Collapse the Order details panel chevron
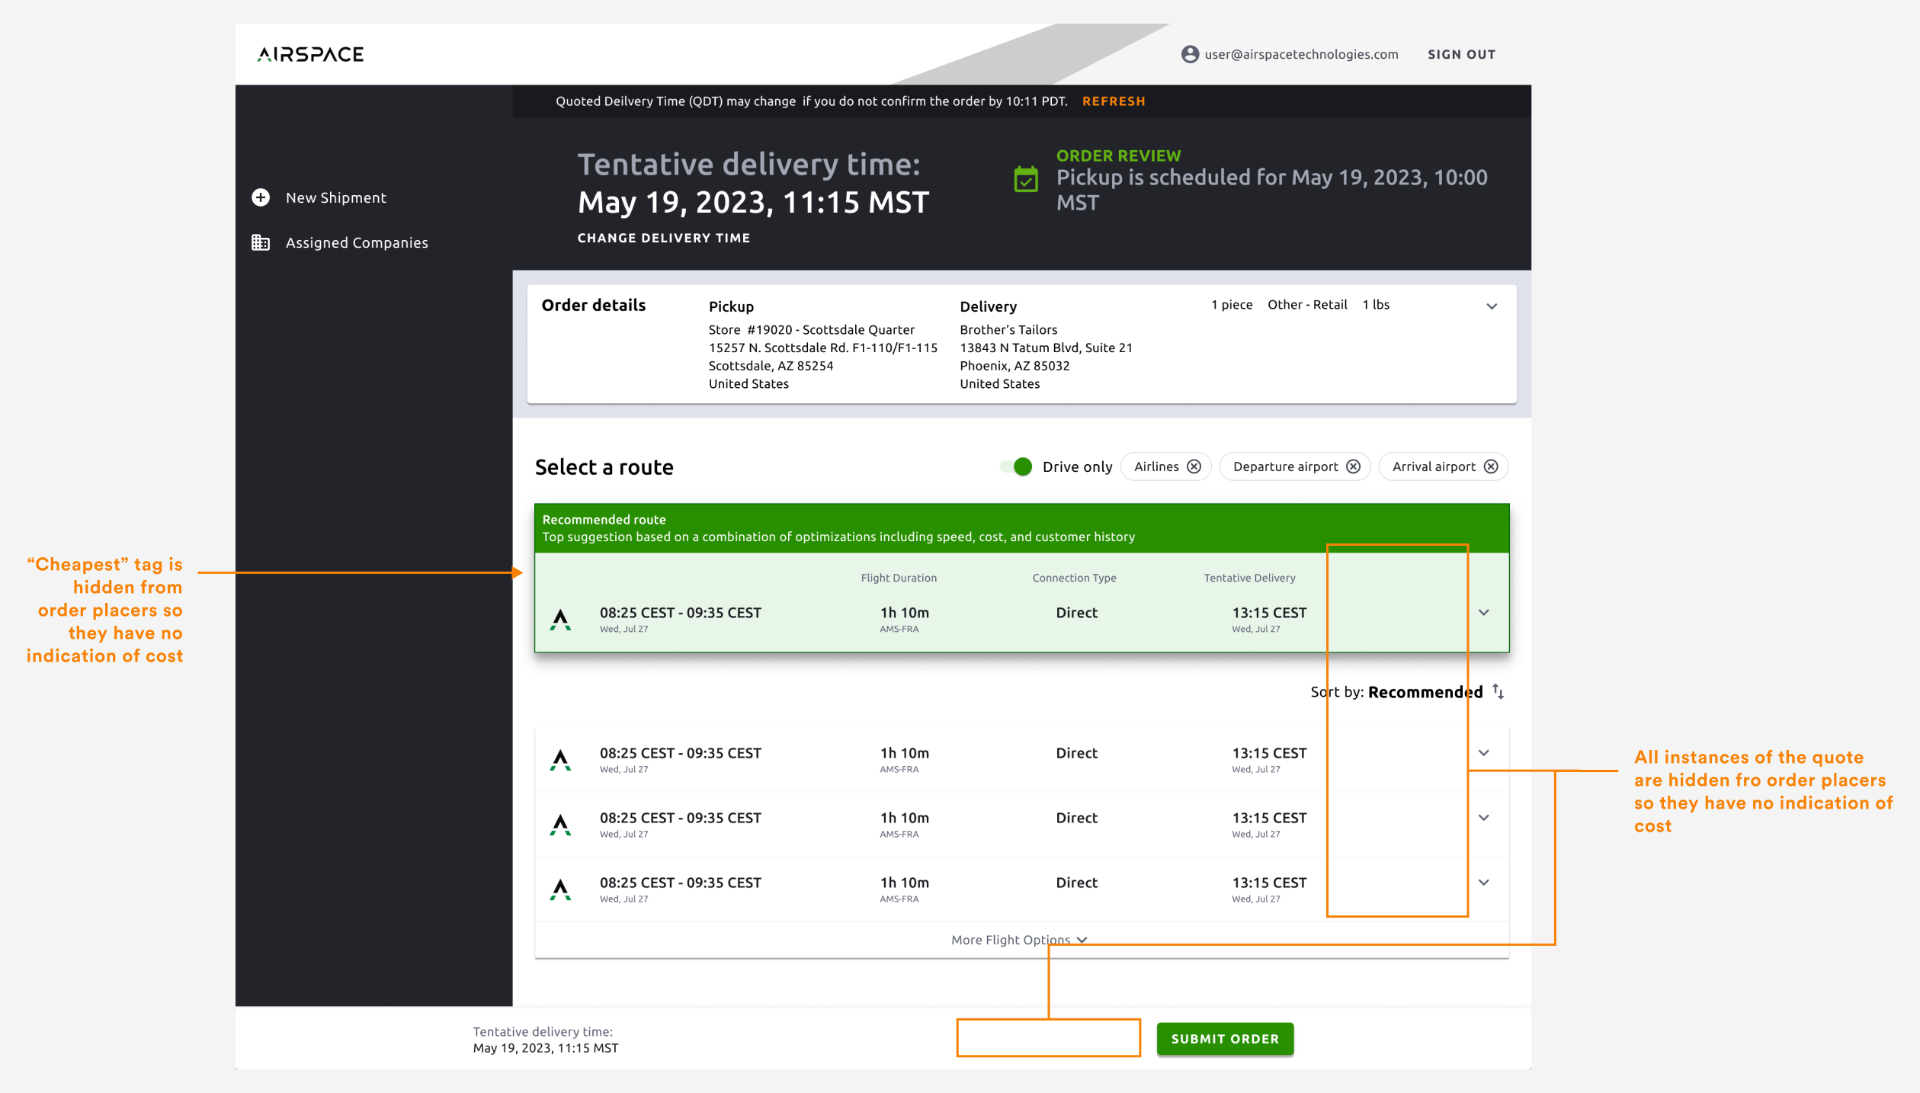This screenshot has width=1920, height=1093. 1491,307
